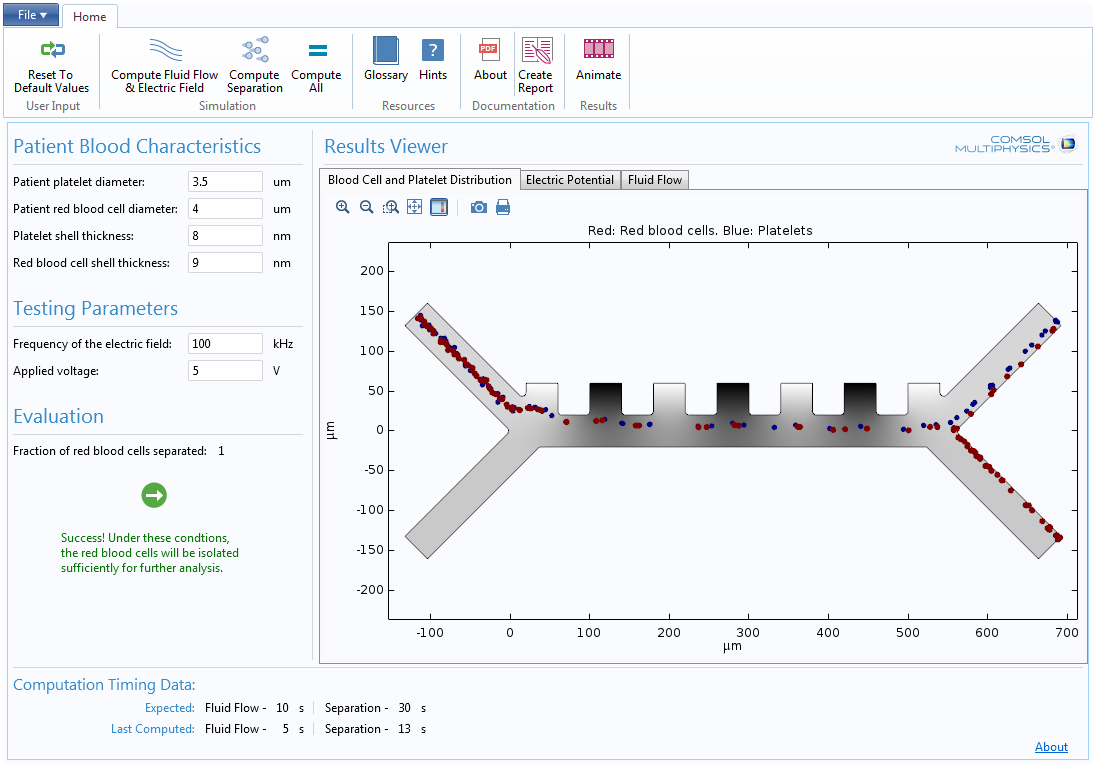1096x764 pixels.
Task: Switch to Electric Potential tab
Action: click(569, 180)
